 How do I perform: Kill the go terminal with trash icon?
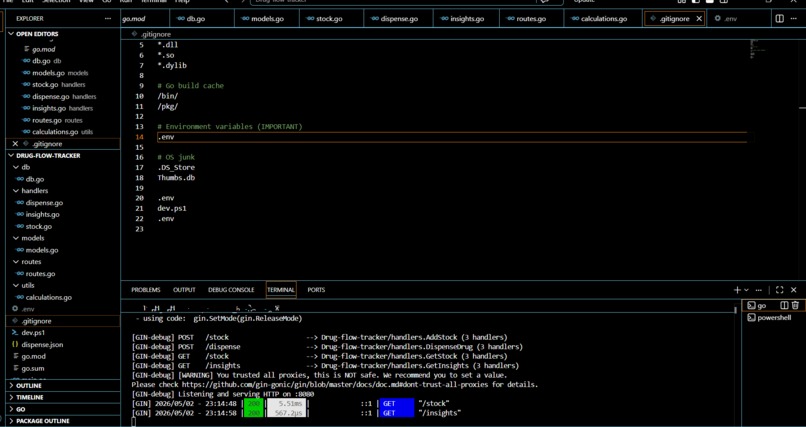coord(795,305)
